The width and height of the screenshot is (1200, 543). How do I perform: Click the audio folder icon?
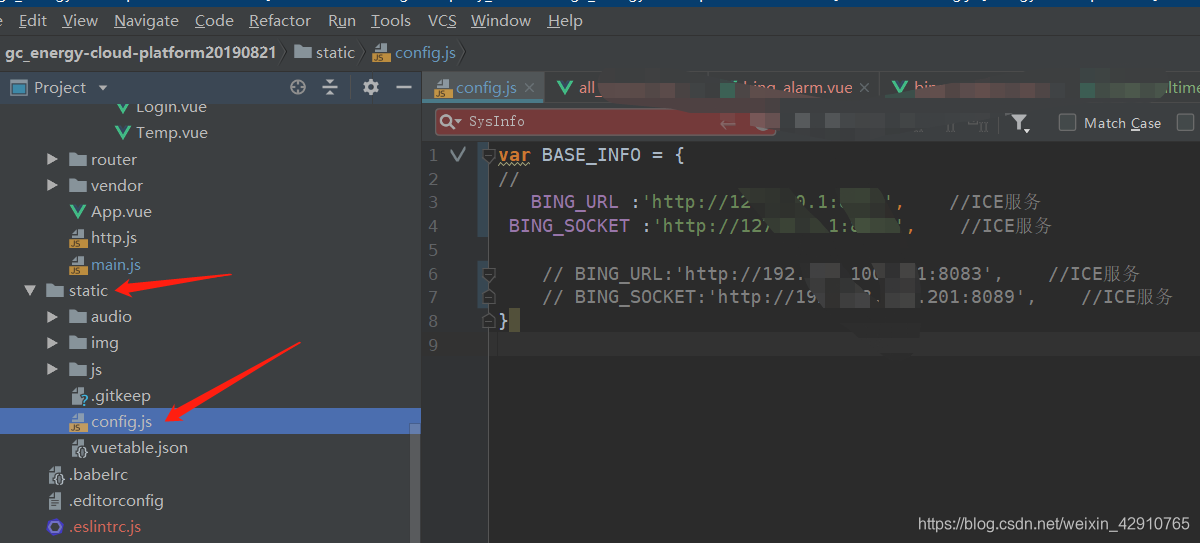pos(78,316)
